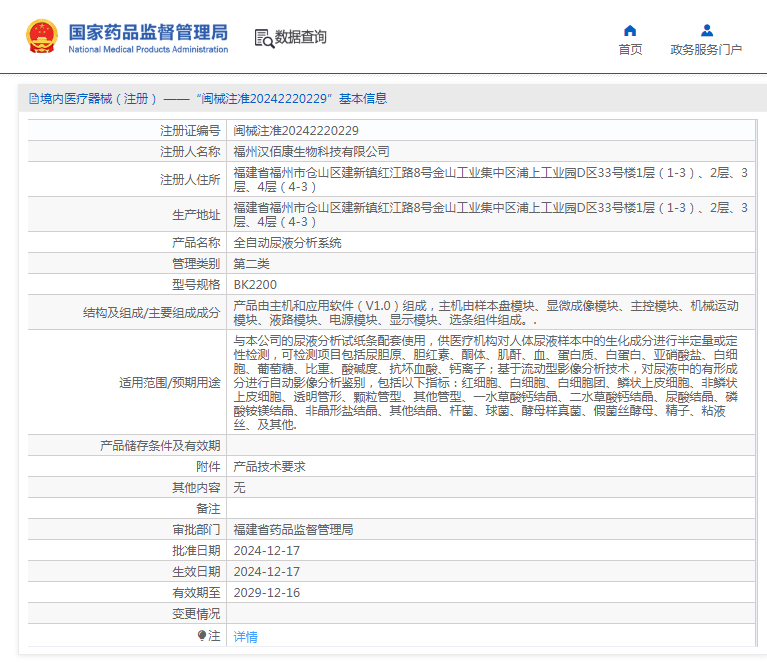Open the 数据查询 search icon
This screenshot has width=767, height=663.
point(264,38)
